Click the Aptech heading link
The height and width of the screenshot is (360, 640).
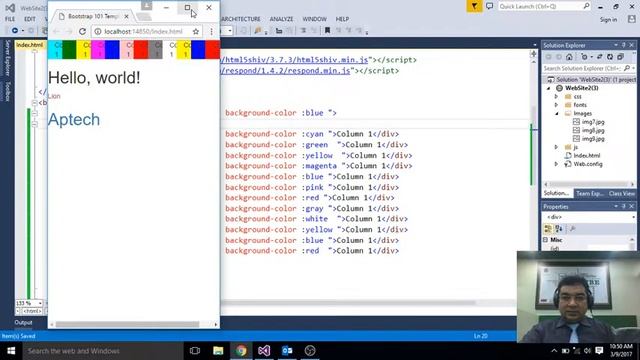74,120
